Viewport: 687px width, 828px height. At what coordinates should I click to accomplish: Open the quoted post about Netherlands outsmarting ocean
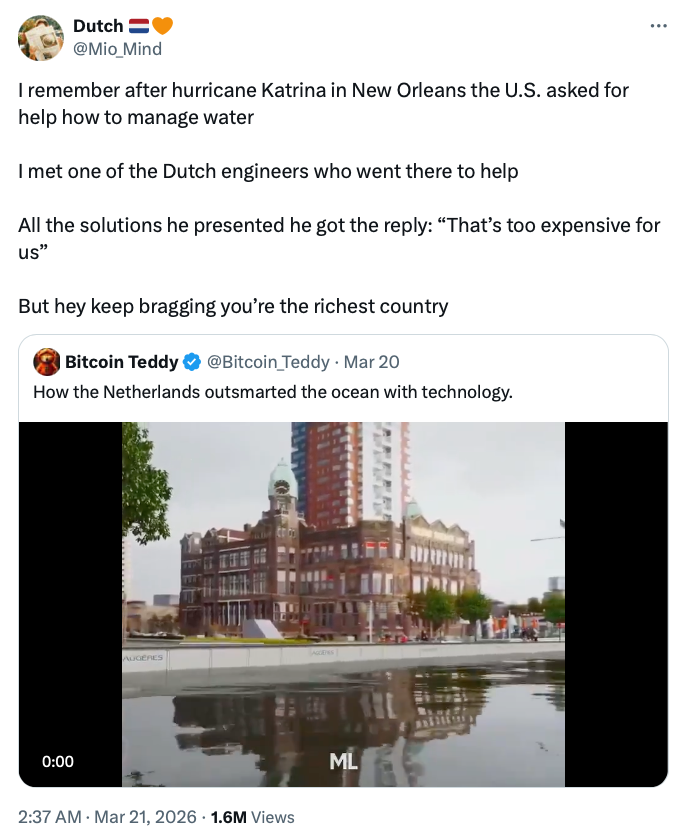tap(273, 391)
